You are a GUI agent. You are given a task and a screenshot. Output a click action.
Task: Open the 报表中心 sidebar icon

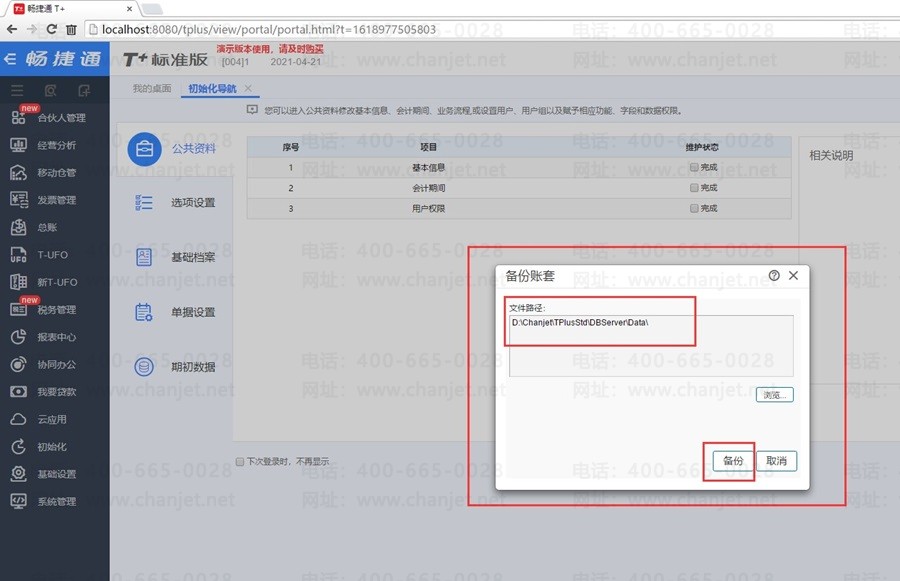point(18,337)
